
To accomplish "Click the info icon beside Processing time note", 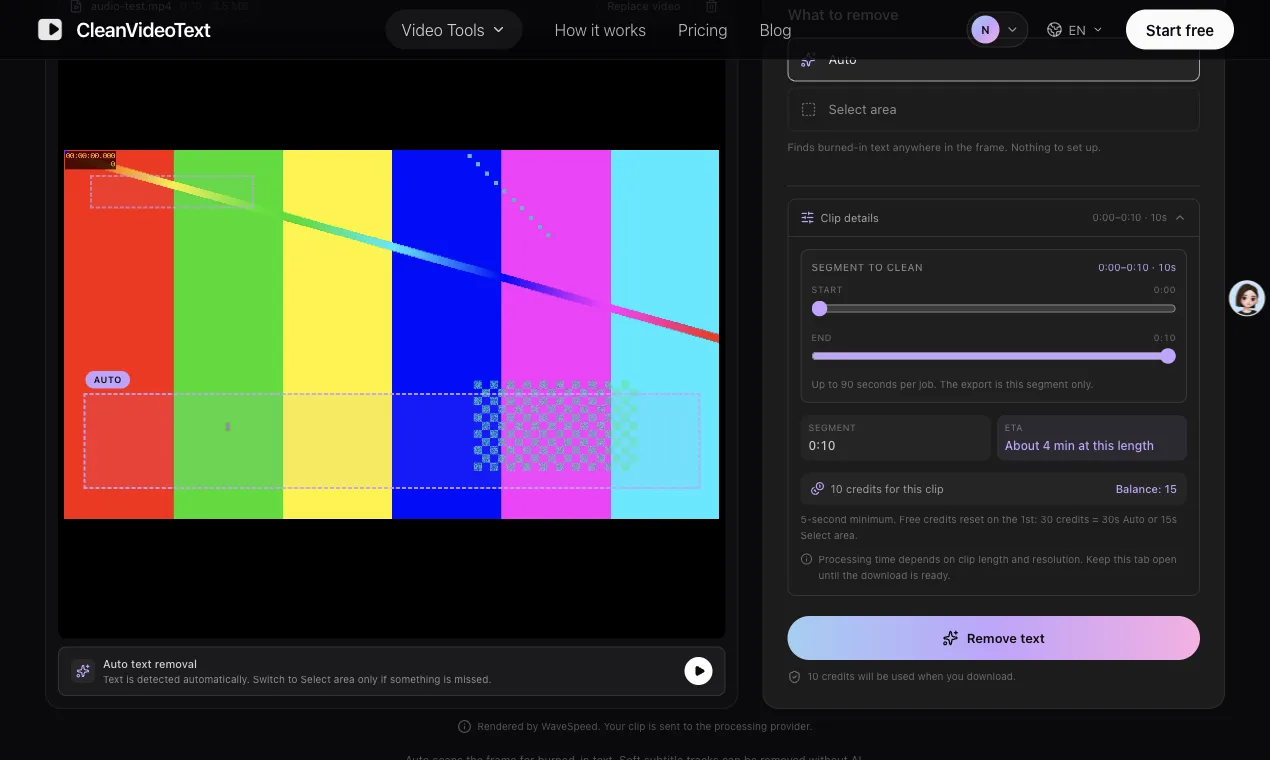I will click(x=807, y=560).
